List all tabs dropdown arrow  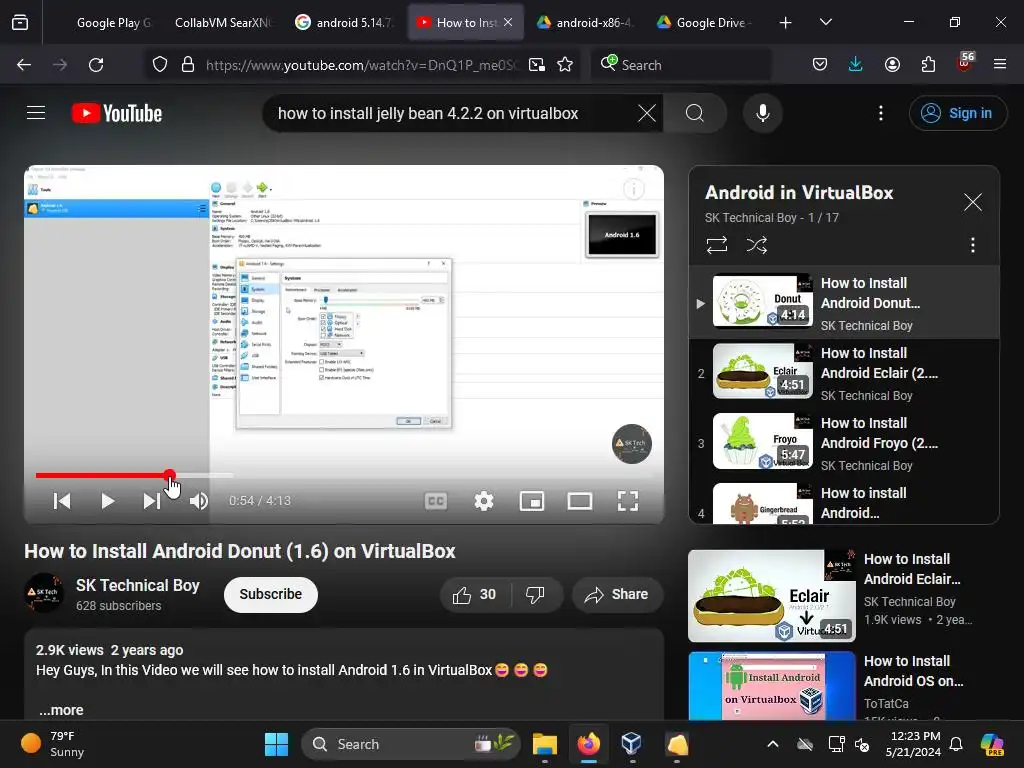pyautogui.click(x=825, y=22)
